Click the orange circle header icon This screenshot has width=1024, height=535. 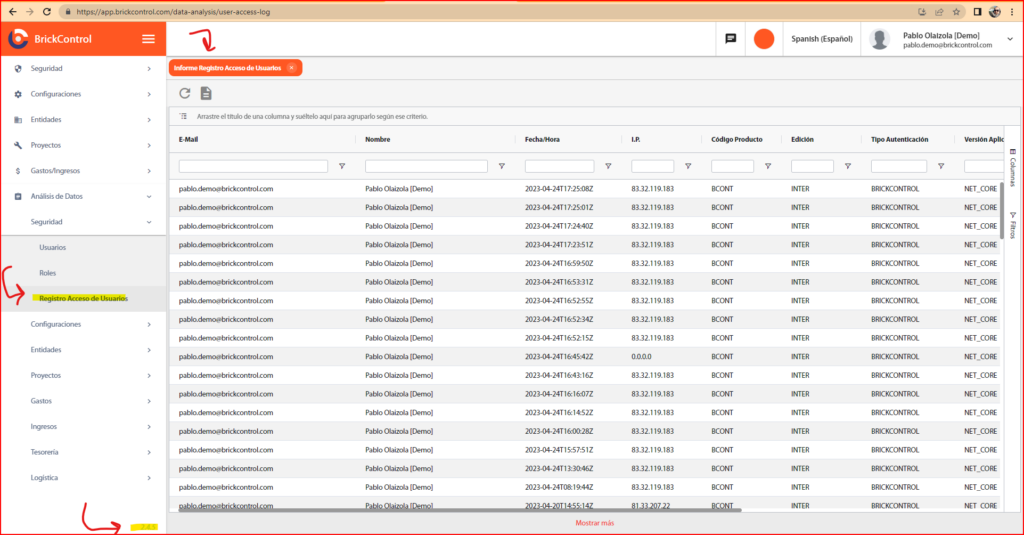763,39
